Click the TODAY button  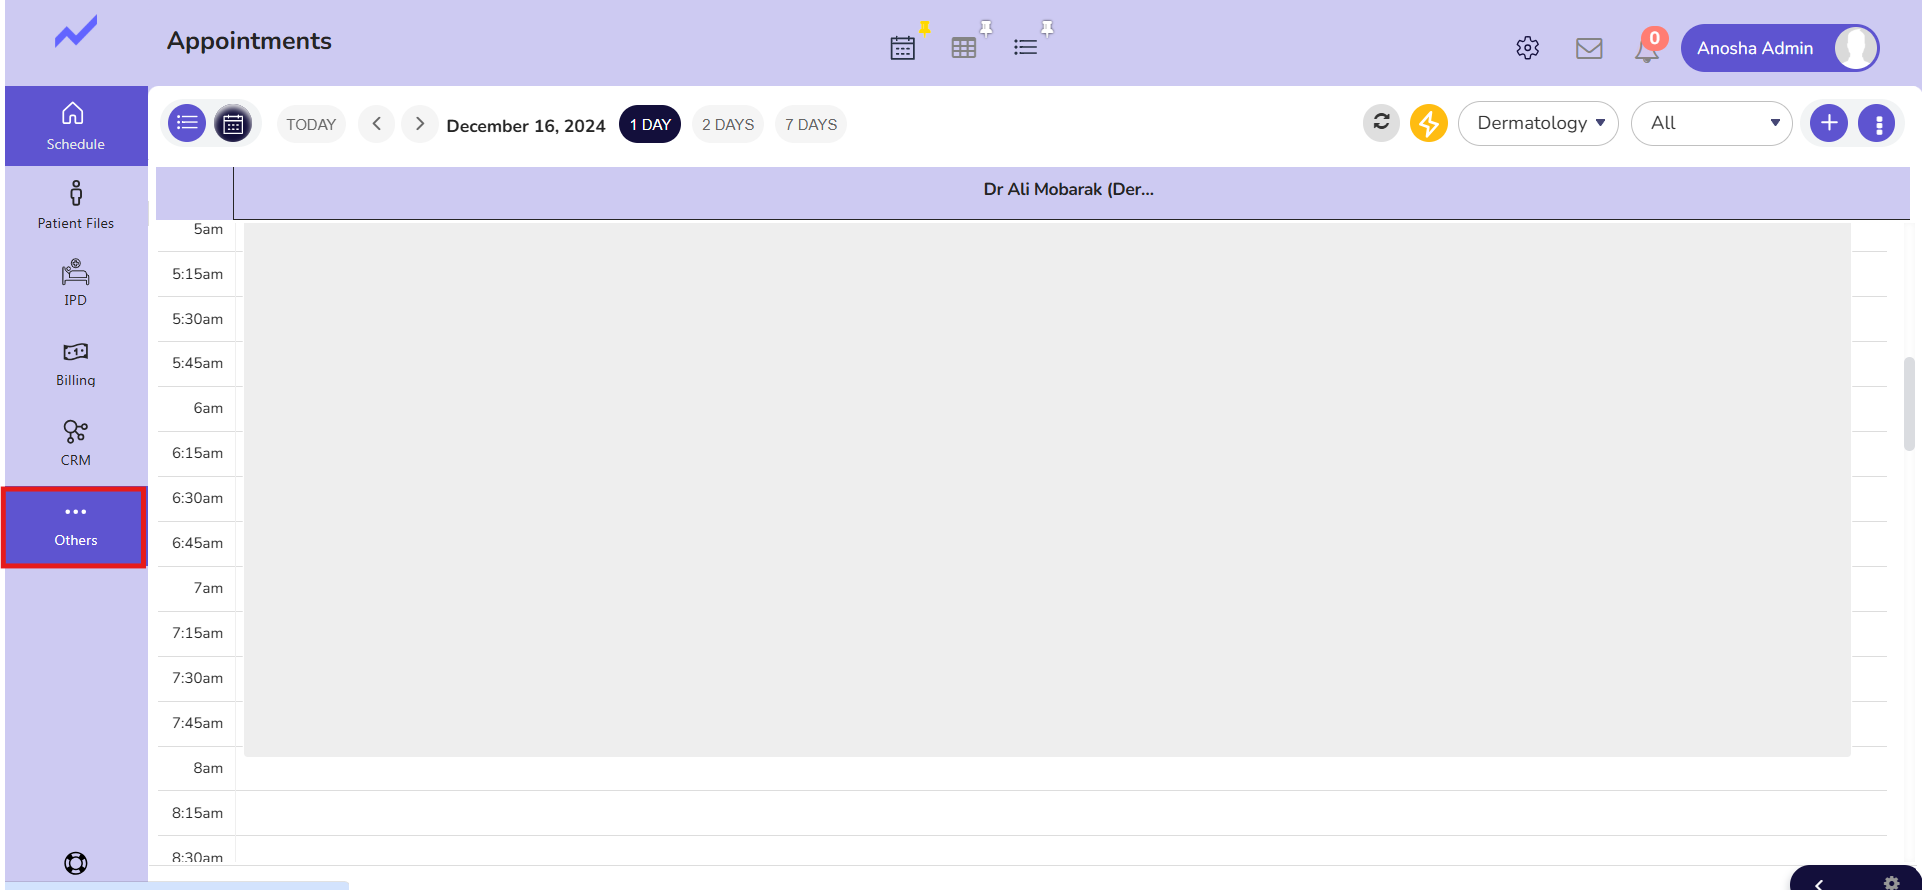tap(311, 124)
